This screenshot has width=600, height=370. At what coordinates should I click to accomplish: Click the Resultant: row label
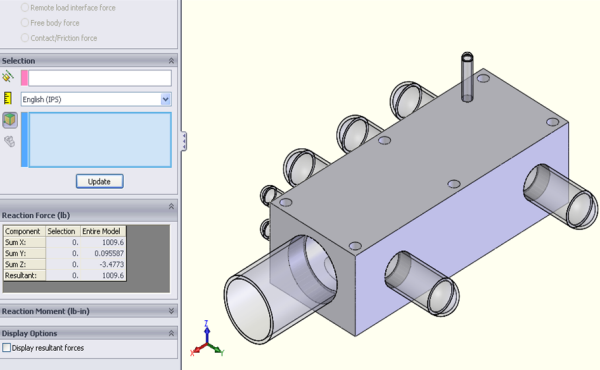point(24,275)
